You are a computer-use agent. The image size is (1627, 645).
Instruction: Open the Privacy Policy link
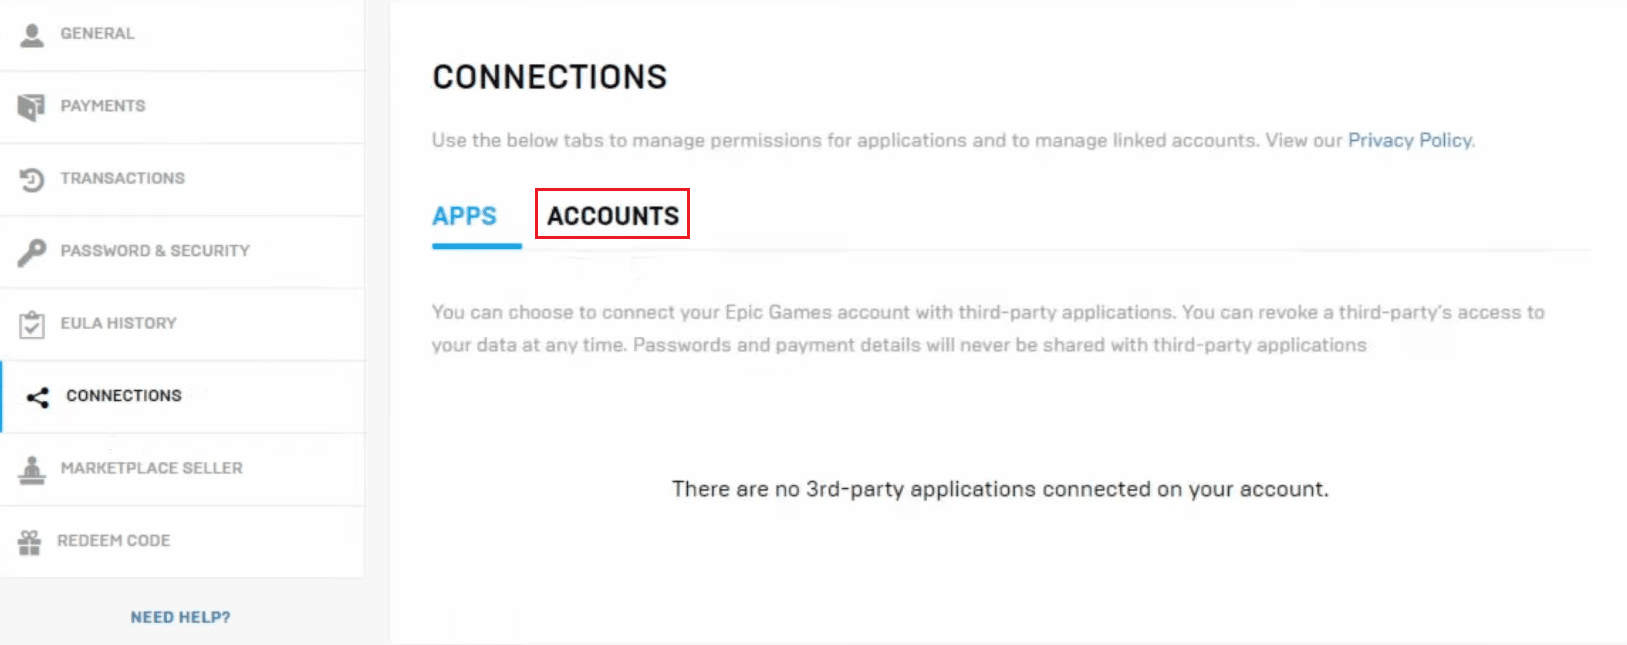click(x=1410, y=140)
